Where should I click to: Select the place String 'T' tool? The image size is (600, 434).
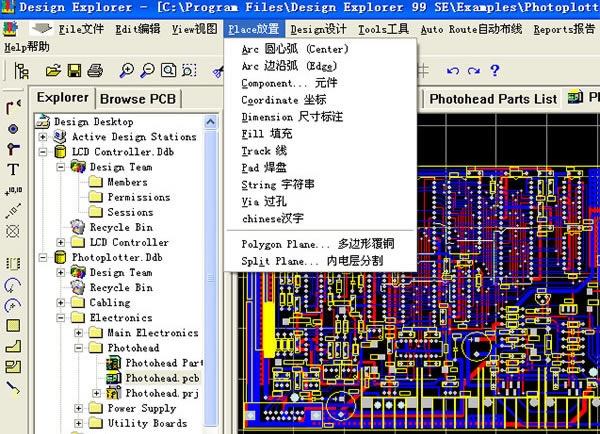[13, 169]
